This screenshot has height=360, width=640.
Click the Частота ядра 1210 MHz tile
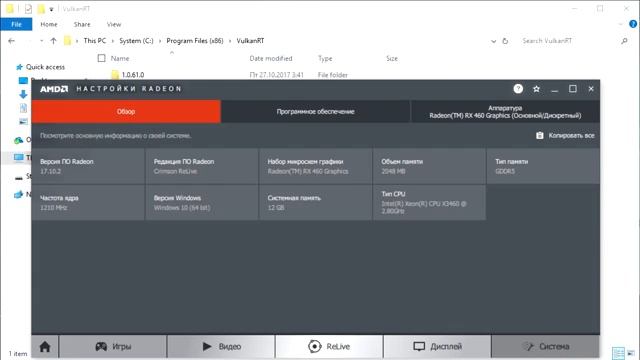coord(88,202)
